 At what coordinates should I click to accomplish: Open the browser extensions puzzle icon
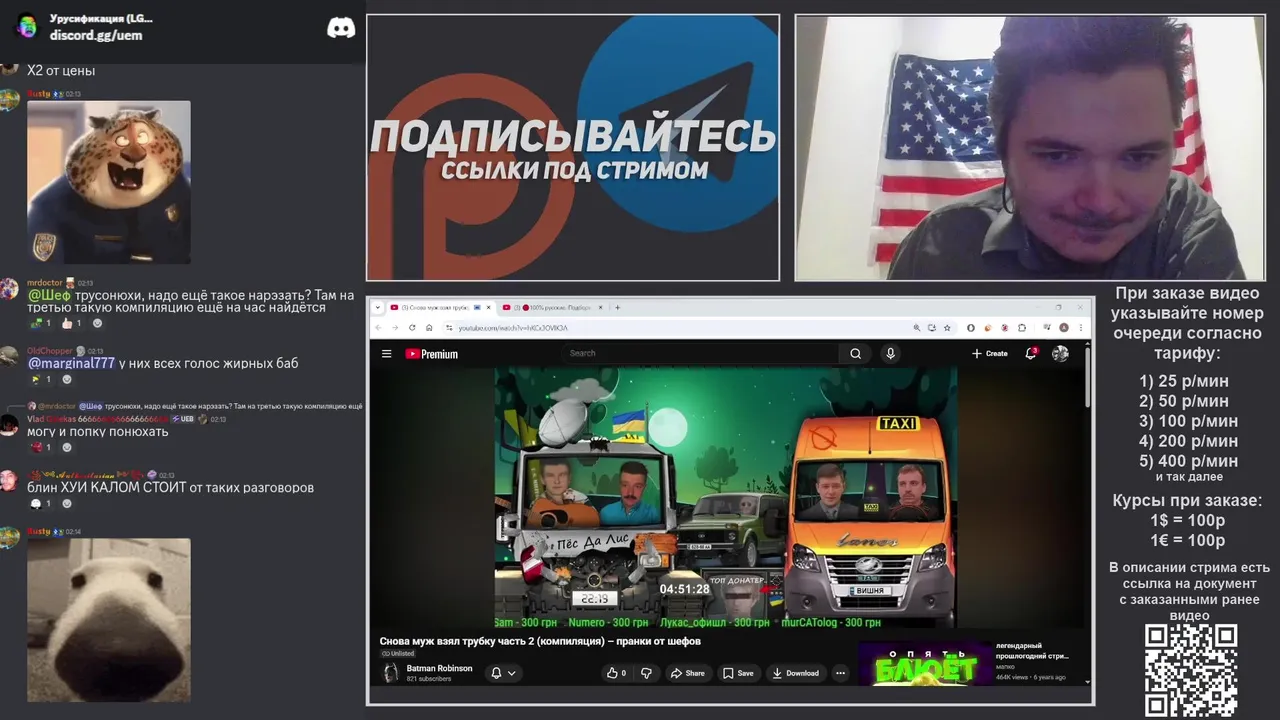click(x=1022, y=327)
